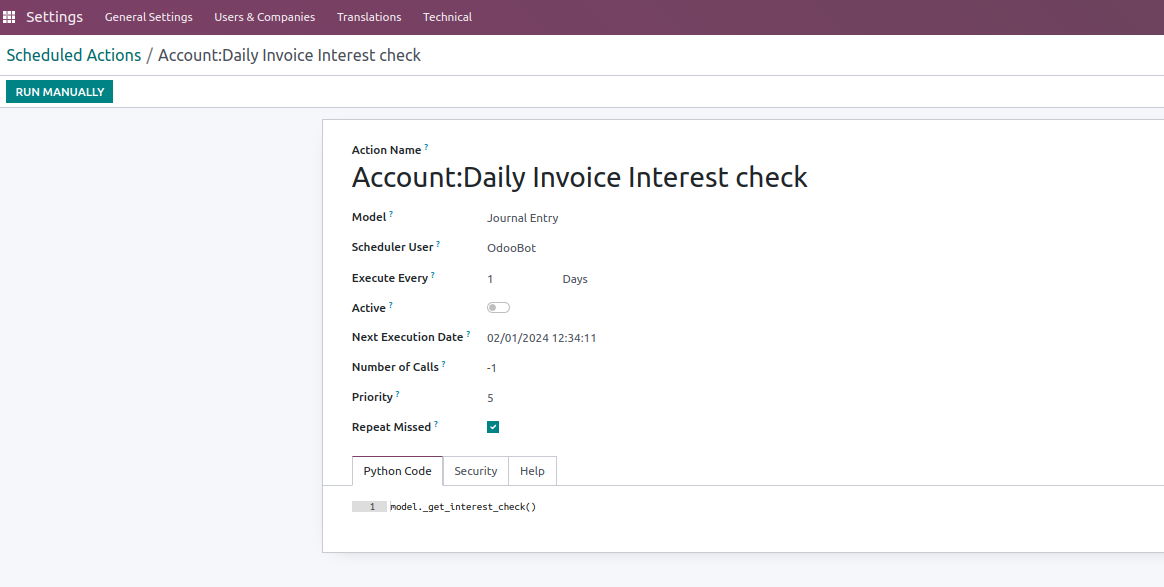Click the help question mark beside Model
The image size is (1164, 587).
(x=391, y=214)
